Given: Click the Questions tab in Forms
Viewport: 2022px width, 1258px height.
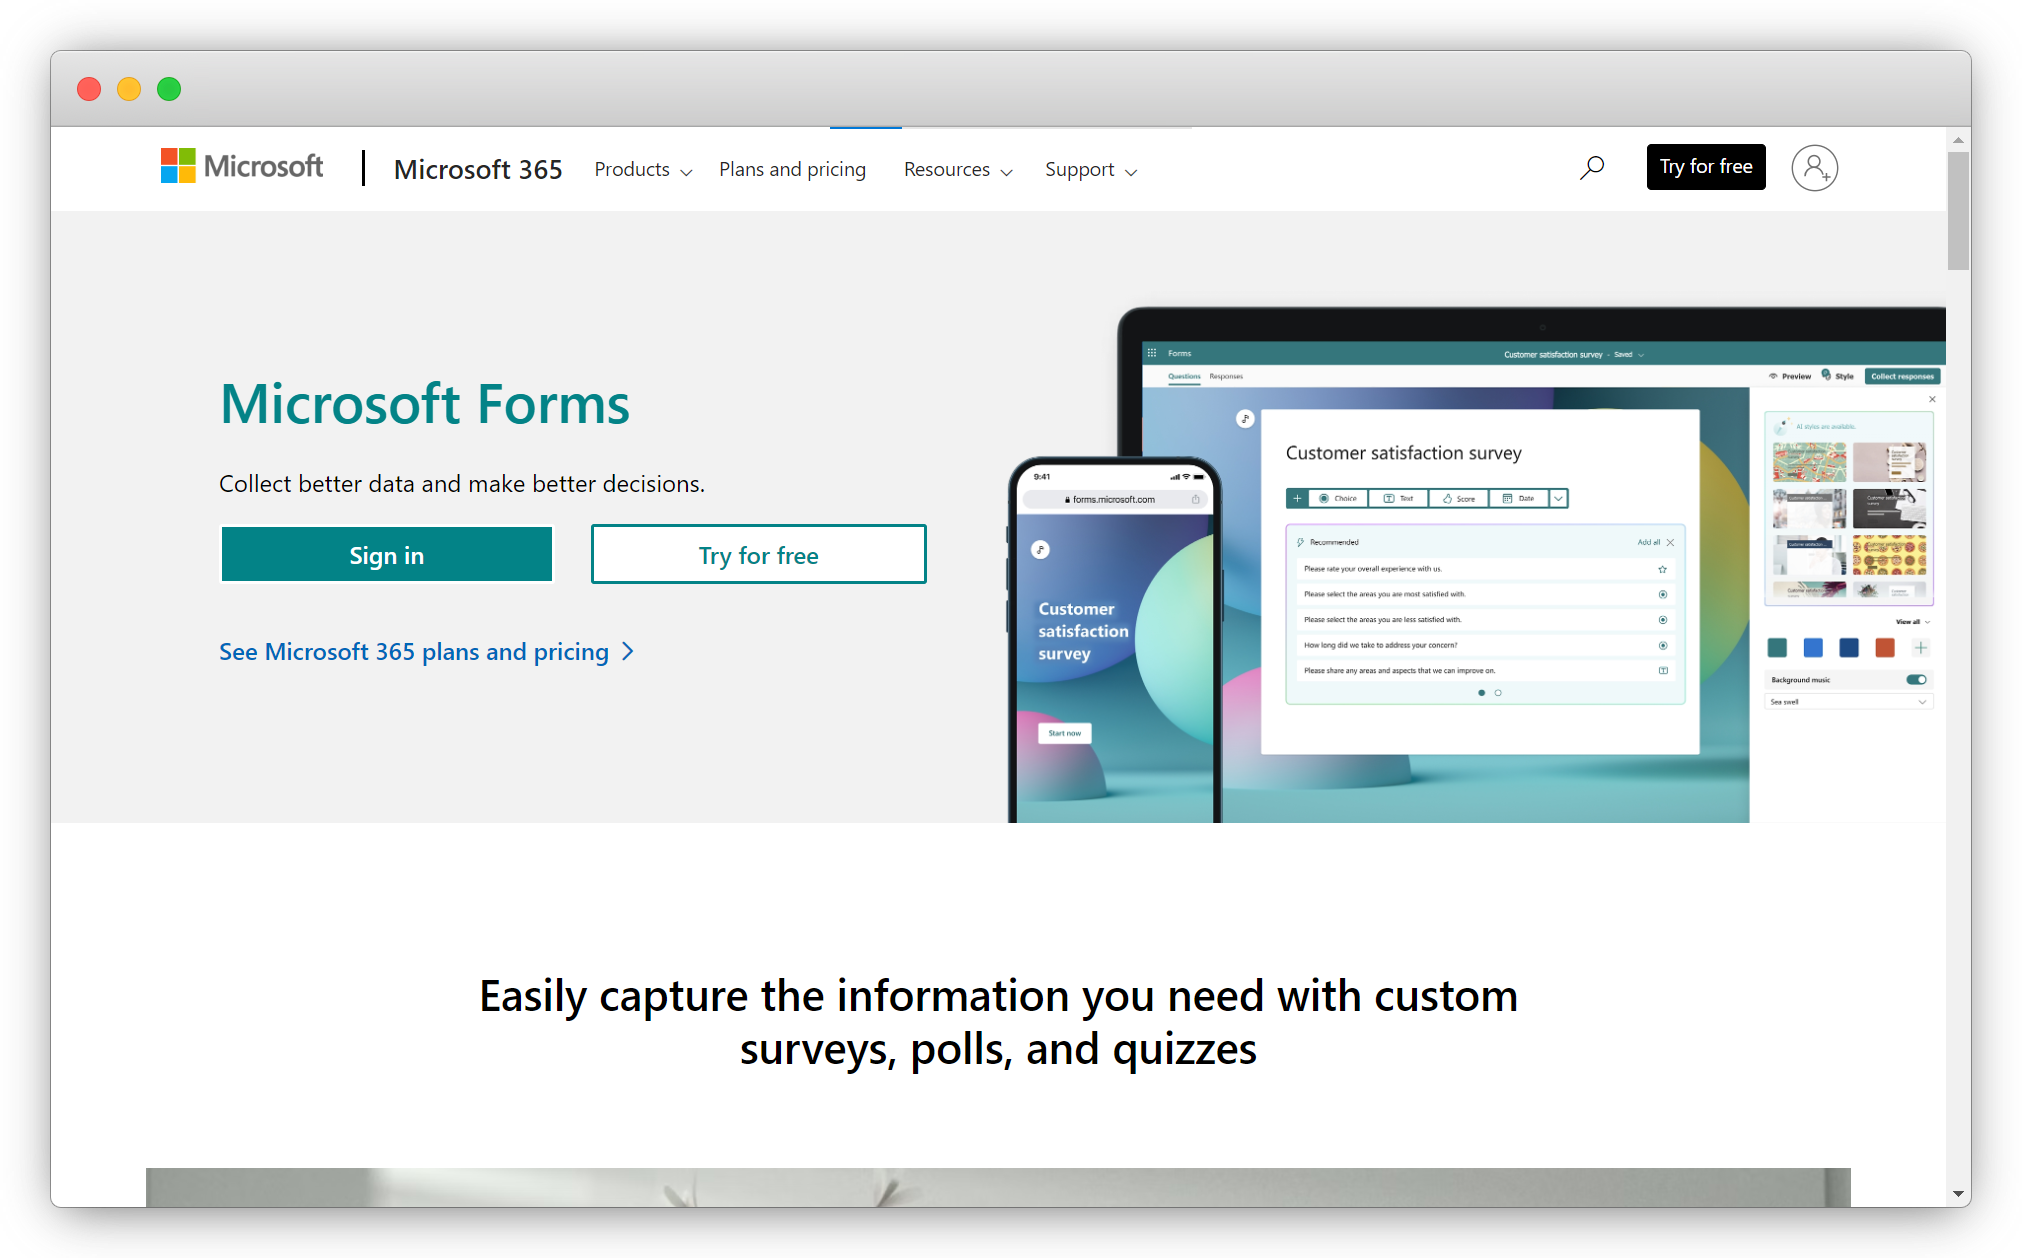Looking at the screenshot, I should click(1183, 380).
